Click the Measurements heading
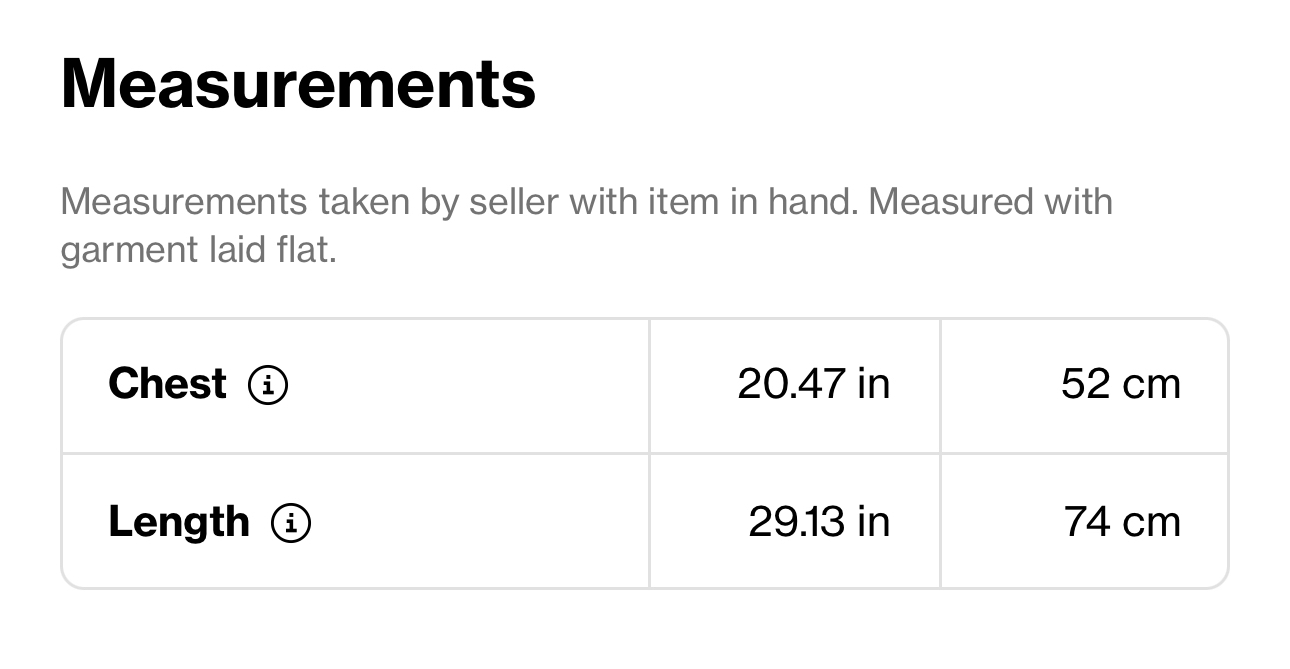Image resolution: width=1290 pixels, height=669 pixels. [298, 83]
